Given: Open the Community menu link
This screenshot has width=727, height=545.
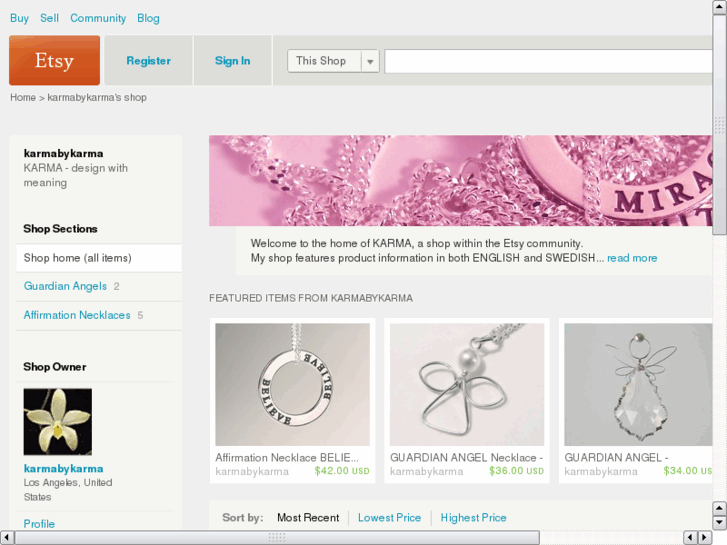Looking at the screenshot, I should pyautogui.click(x=98, y=18).
